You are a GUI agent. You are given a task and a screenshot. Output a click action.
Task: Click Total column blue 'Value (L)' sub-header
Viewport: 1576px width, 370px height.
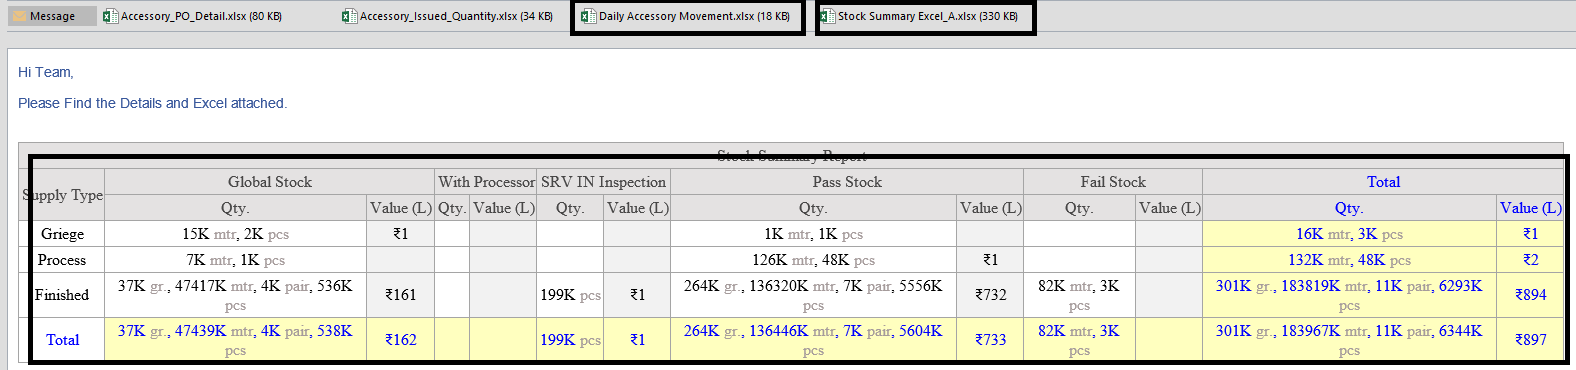pos(1530,208)
